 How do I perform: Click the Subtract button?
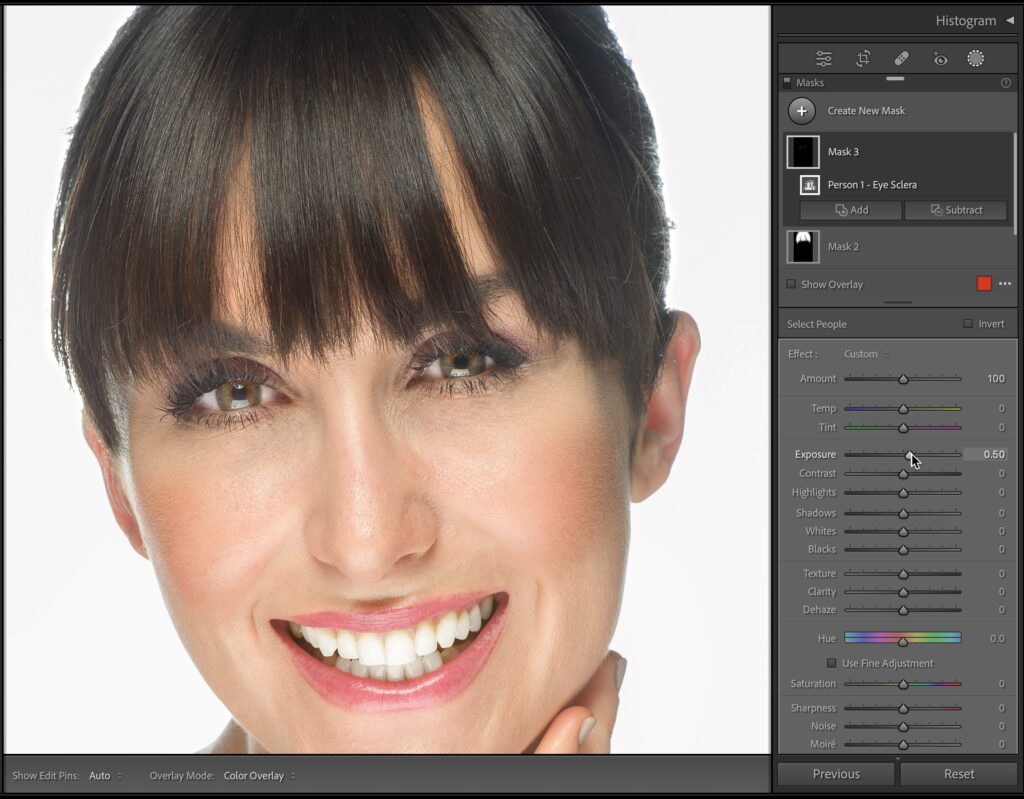point(957,210)
